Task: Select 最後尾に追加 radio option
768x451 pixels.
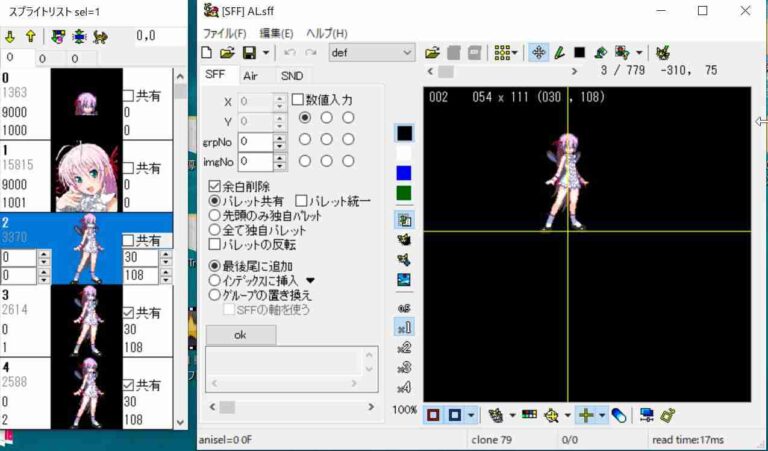Action: (214, 266)
